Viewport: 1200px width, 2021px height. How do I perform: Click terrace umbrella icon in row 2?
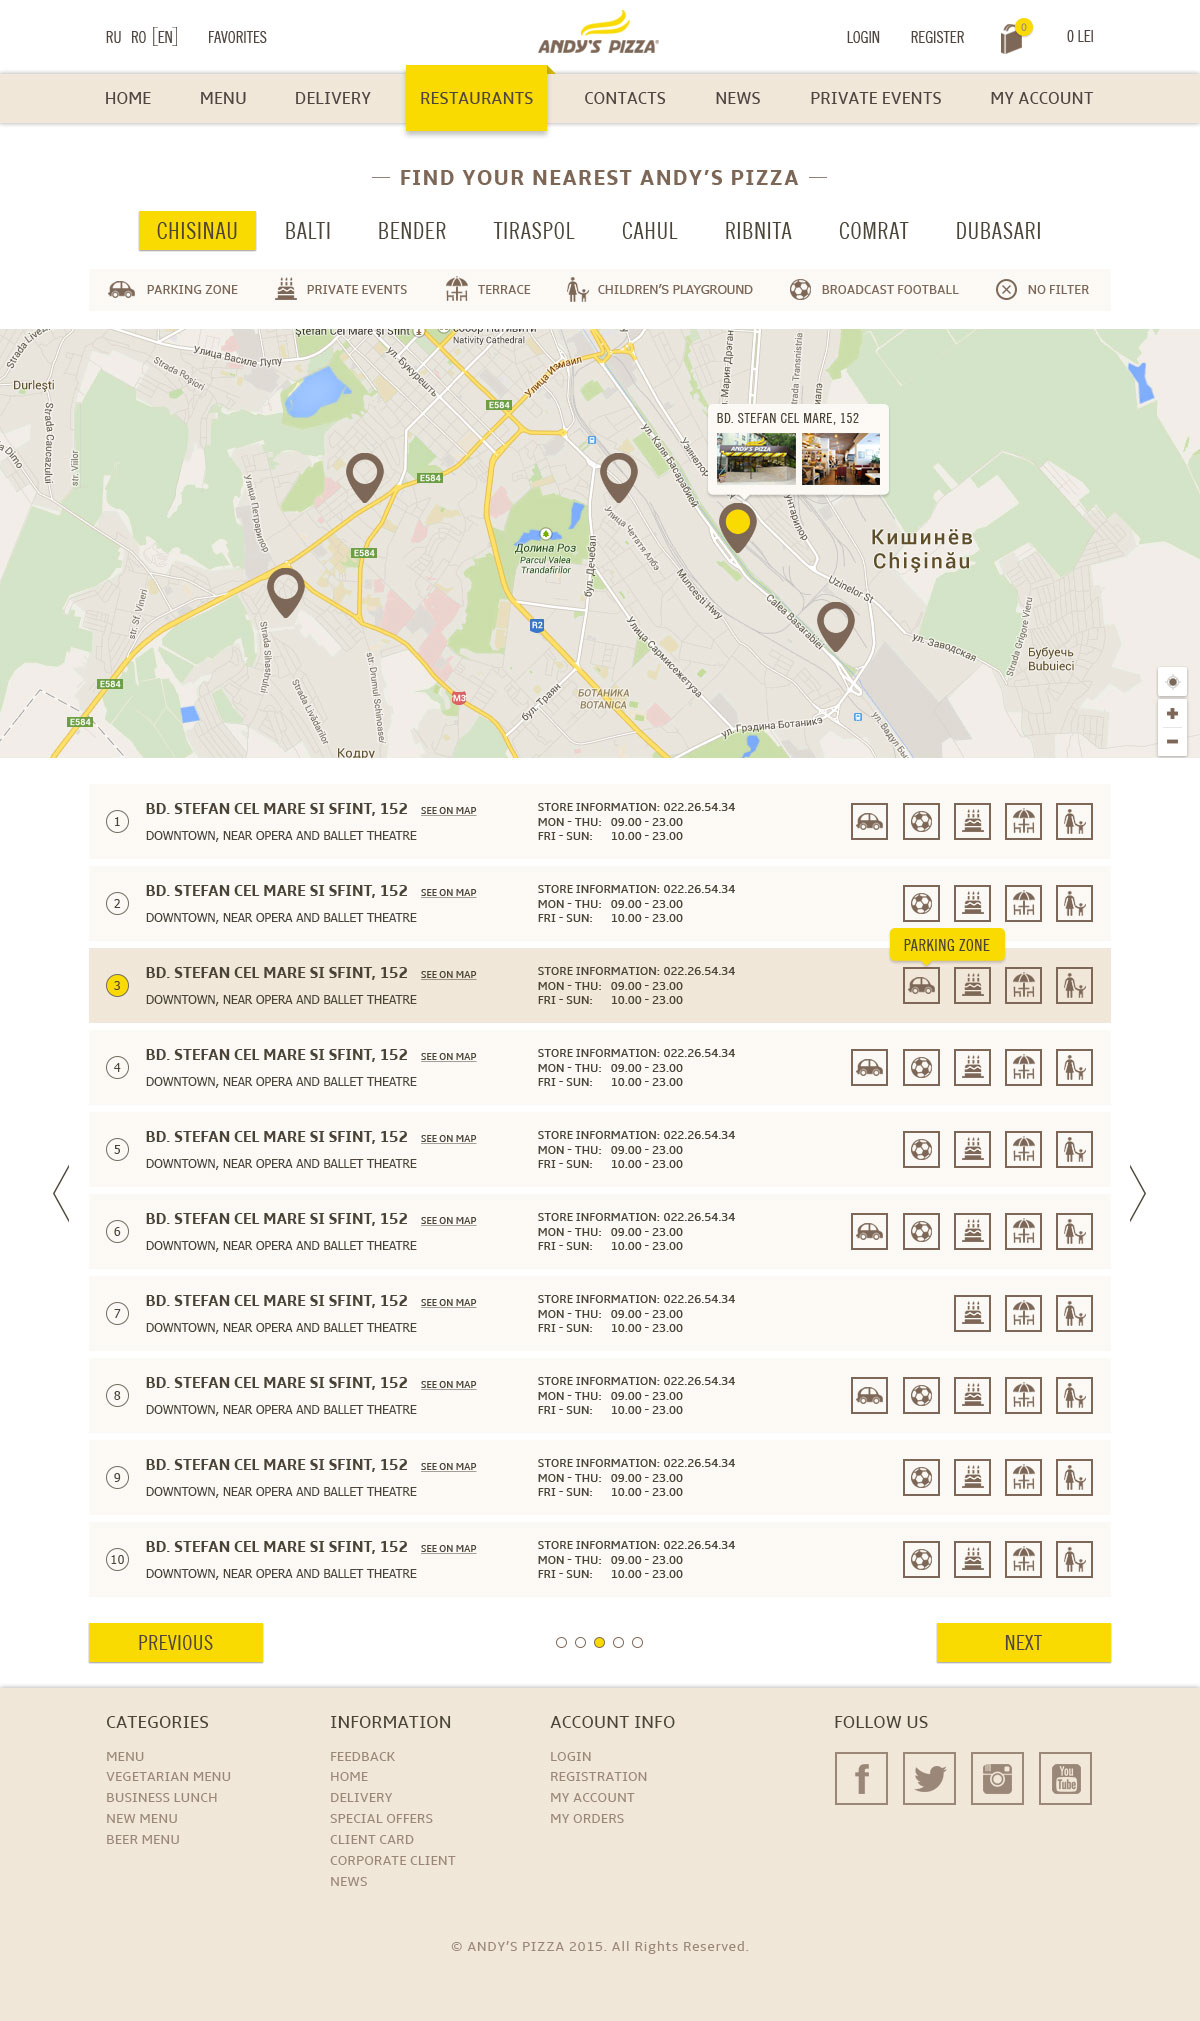(1023, 904)
